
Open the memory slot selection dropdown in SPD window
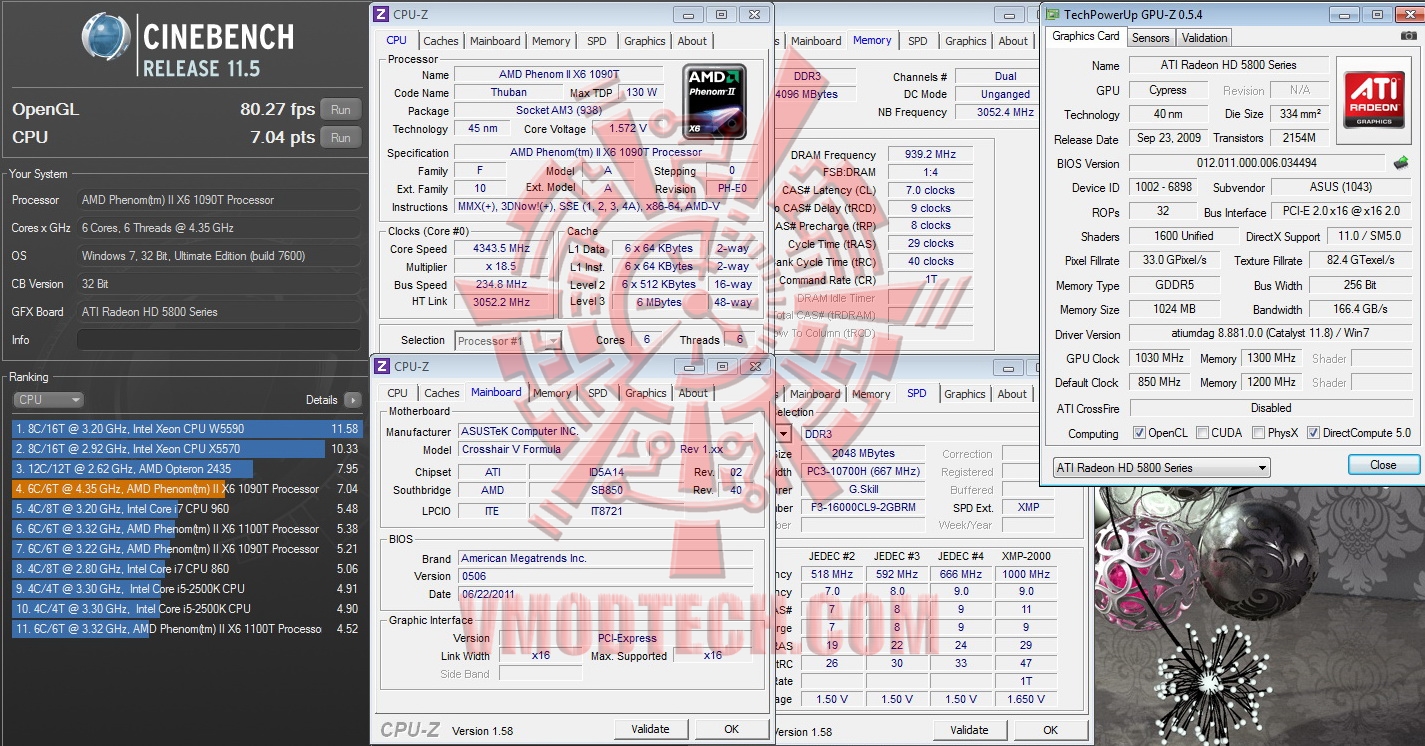(783, 434)
